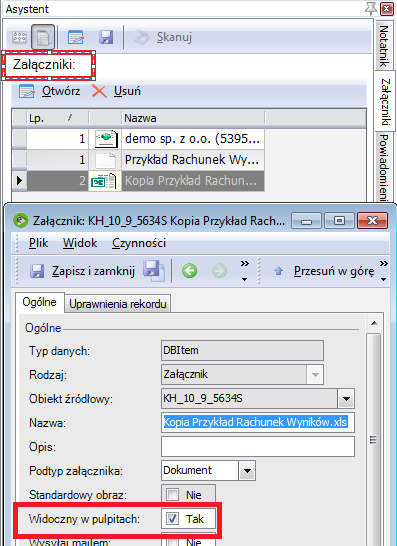
Task: Maximize the Załącznik window
Action: tap(339, 221)
